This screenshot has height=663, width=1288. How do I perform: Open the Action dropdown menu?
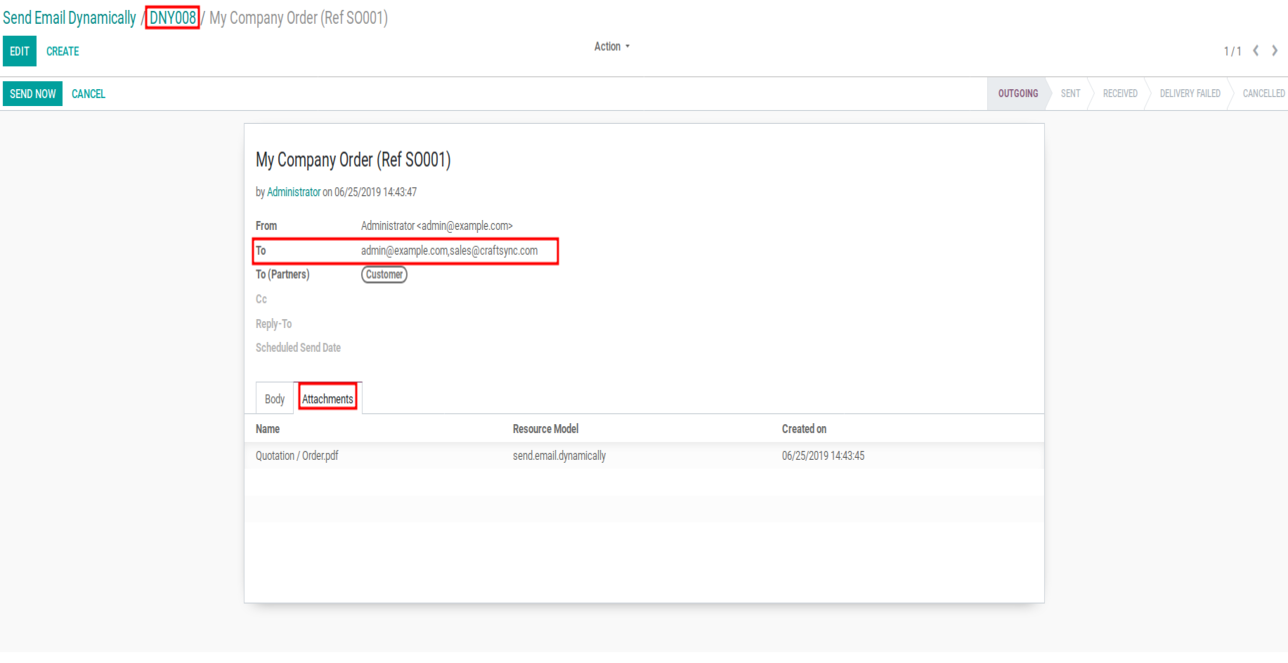pyautogui.click(x=612, y=47)
